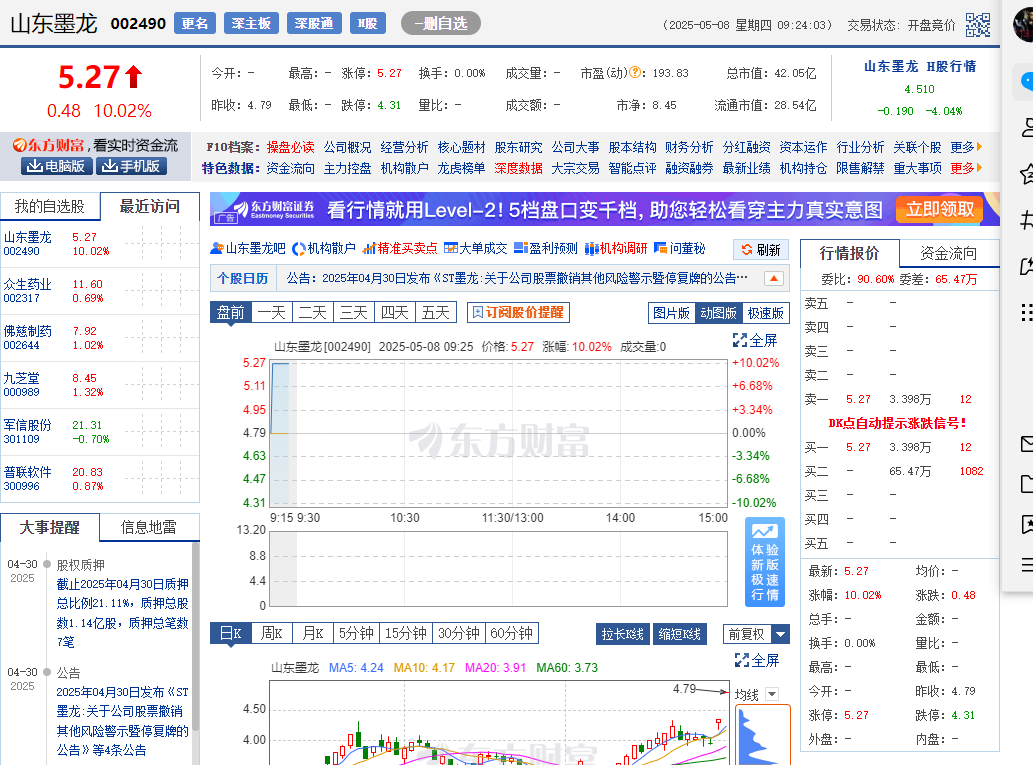
Task: Select 四天 time range
Action: click(x=395, y=312)
